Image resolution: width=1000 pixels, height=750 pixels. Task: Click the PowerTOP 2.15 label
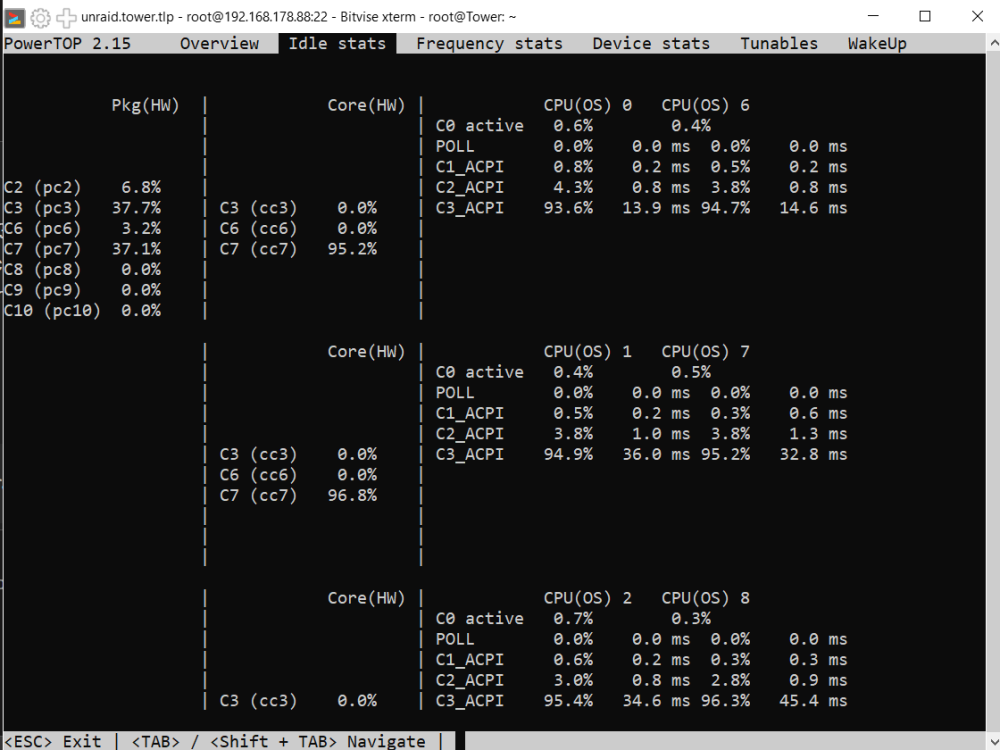coord(68,43)
